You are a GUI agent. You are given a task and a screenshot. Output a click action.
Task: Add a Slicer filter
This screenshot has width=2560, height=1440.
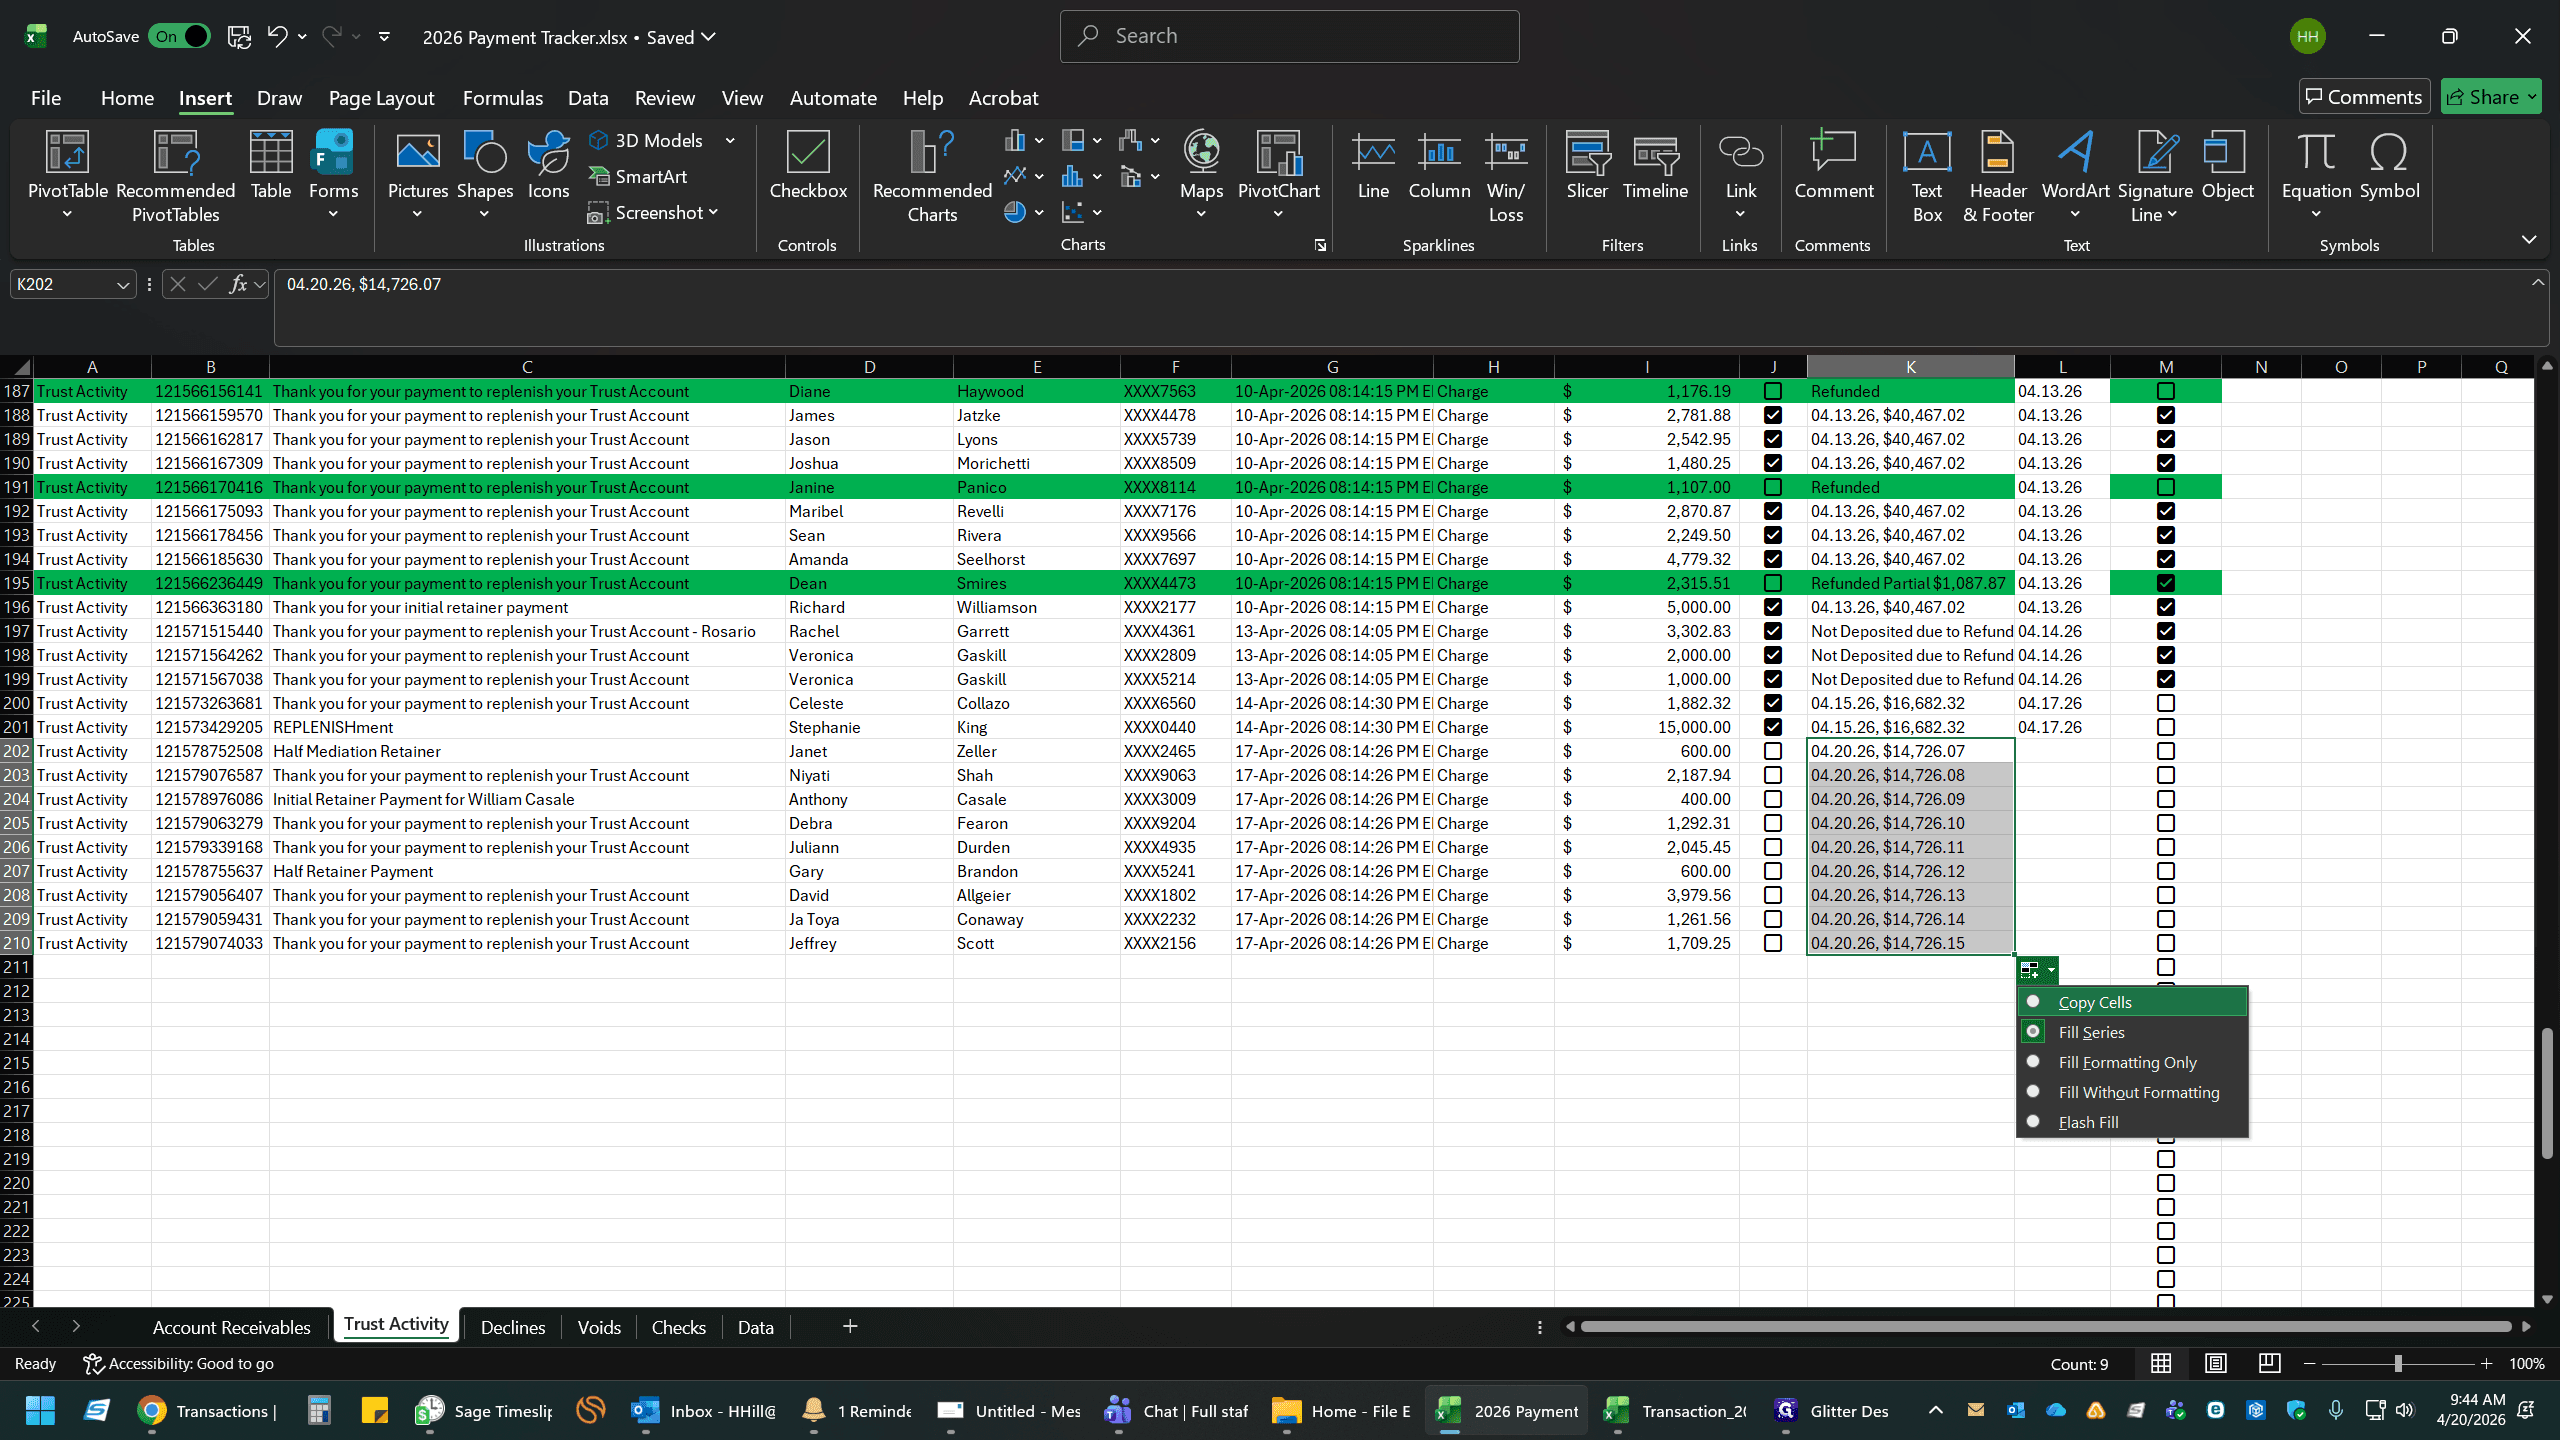point(1587,165)
